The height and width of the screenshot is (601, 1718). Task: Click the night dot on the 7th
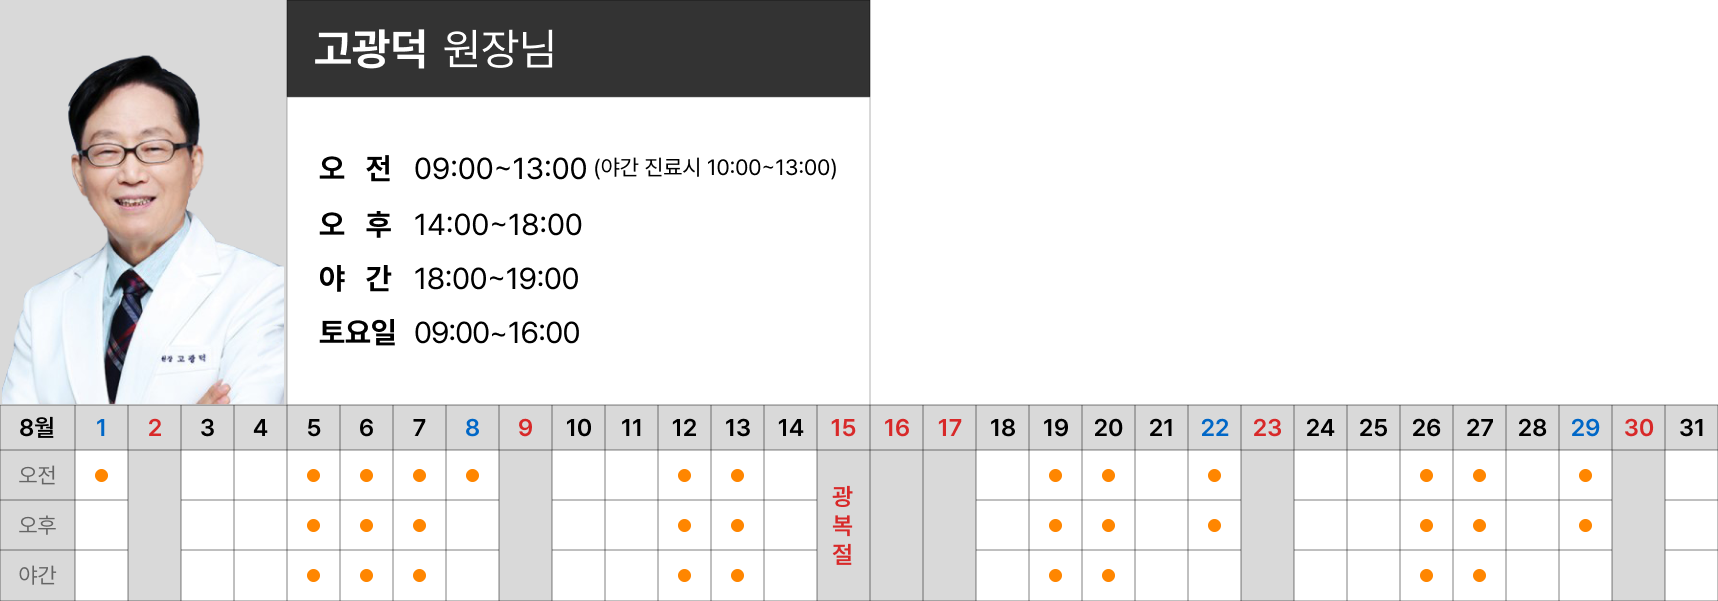pyautogui.click(x=419, y=575)
